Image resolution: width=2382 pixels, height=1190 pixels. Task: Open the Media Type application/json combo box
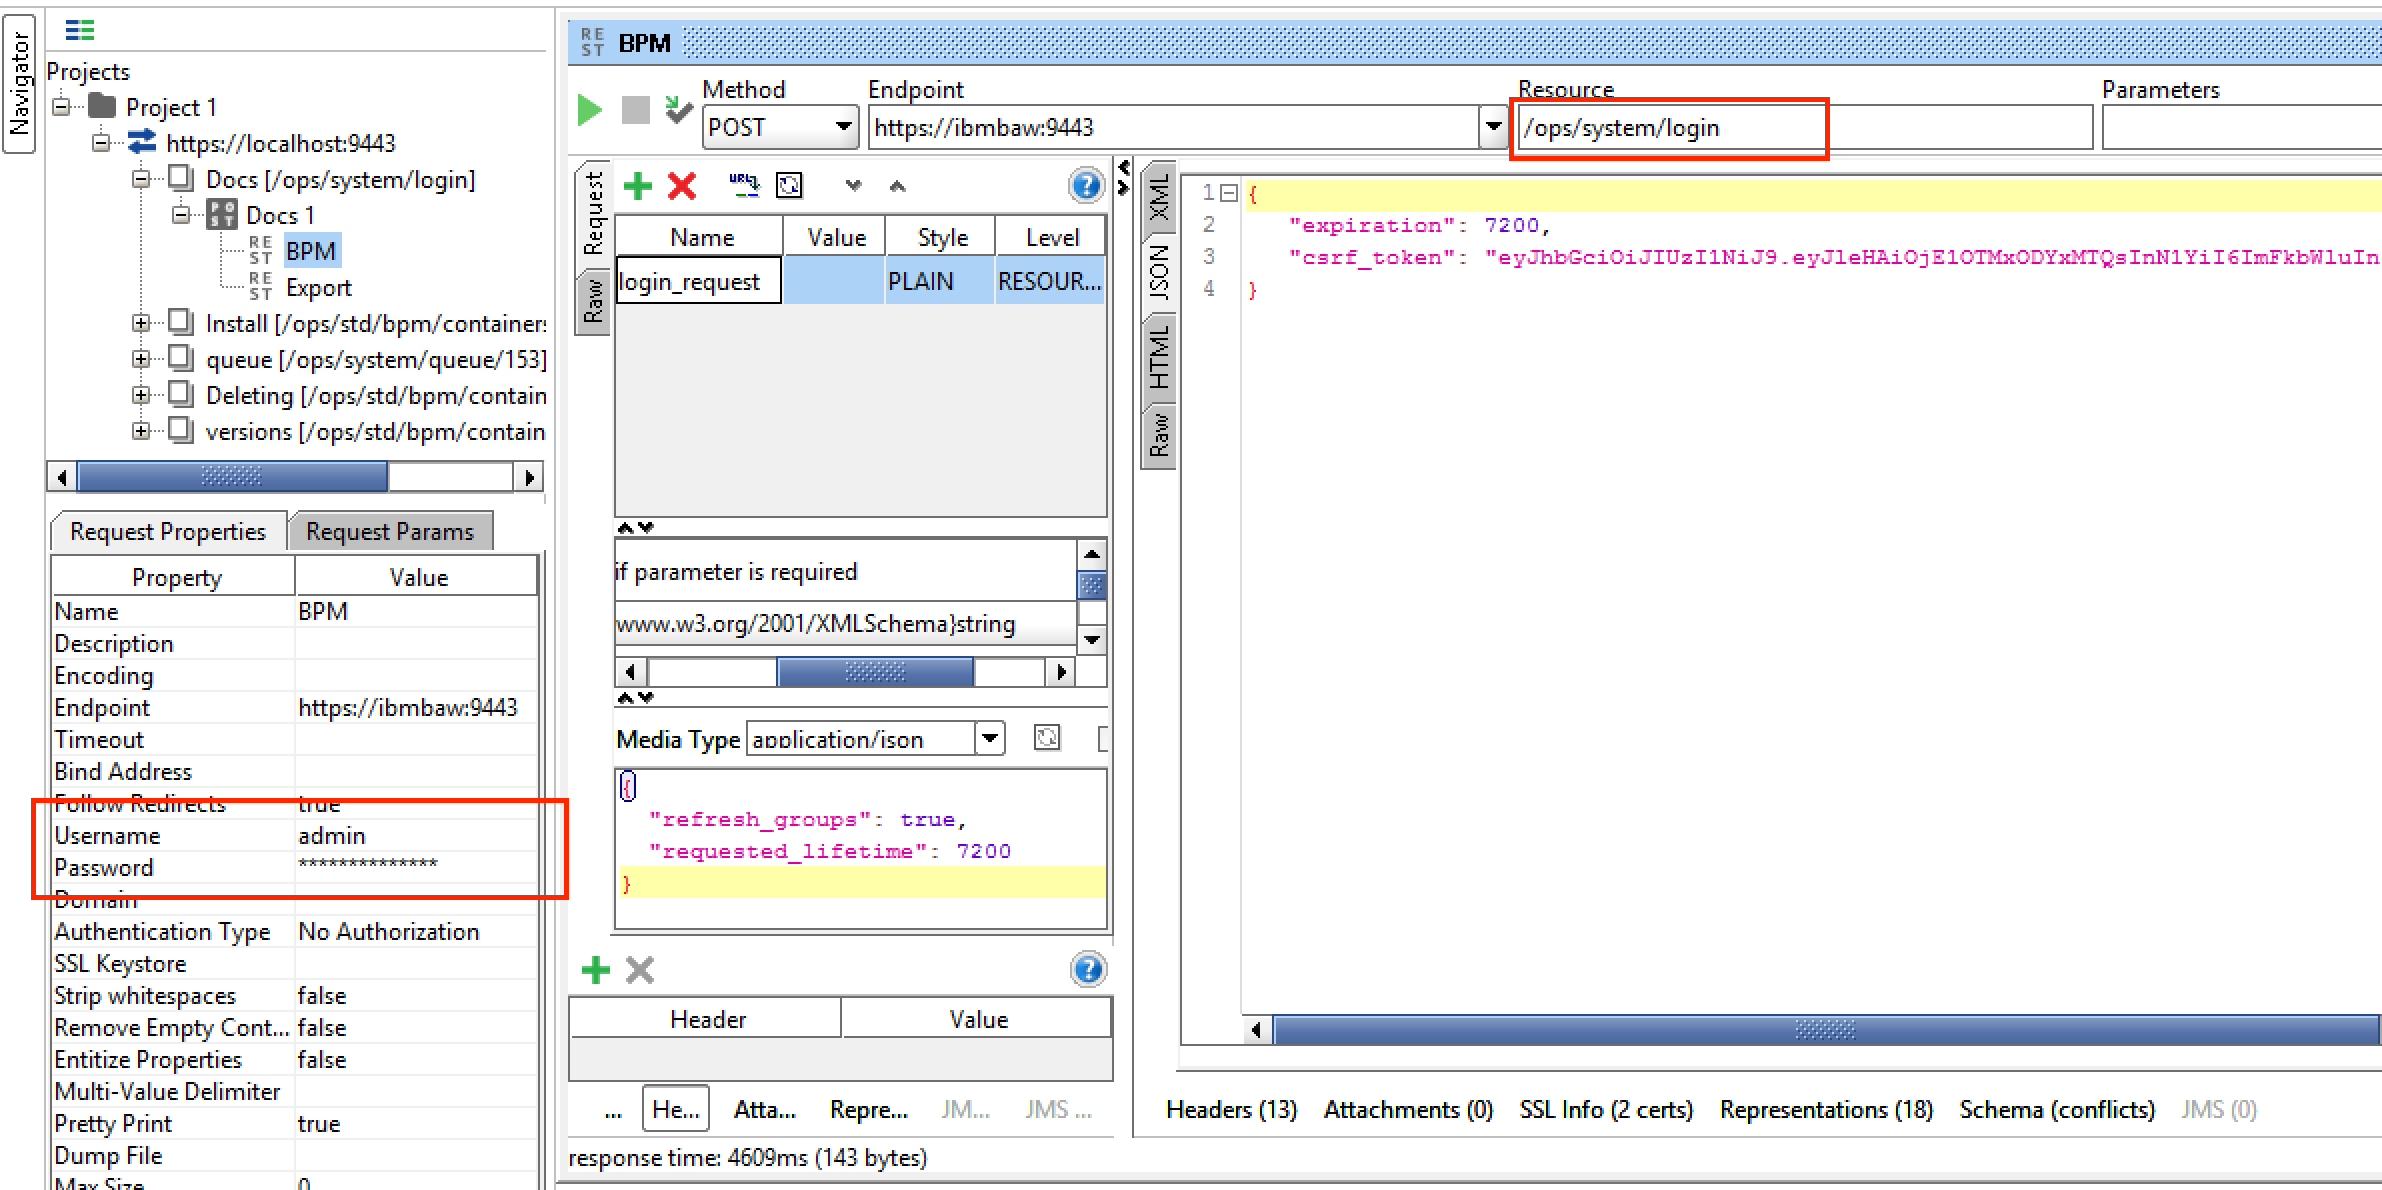point(989,739)
